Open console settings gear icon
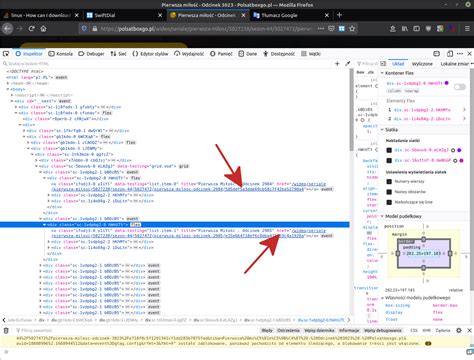The width and height of the screenshot is (474, 360). tap(459, 330)
